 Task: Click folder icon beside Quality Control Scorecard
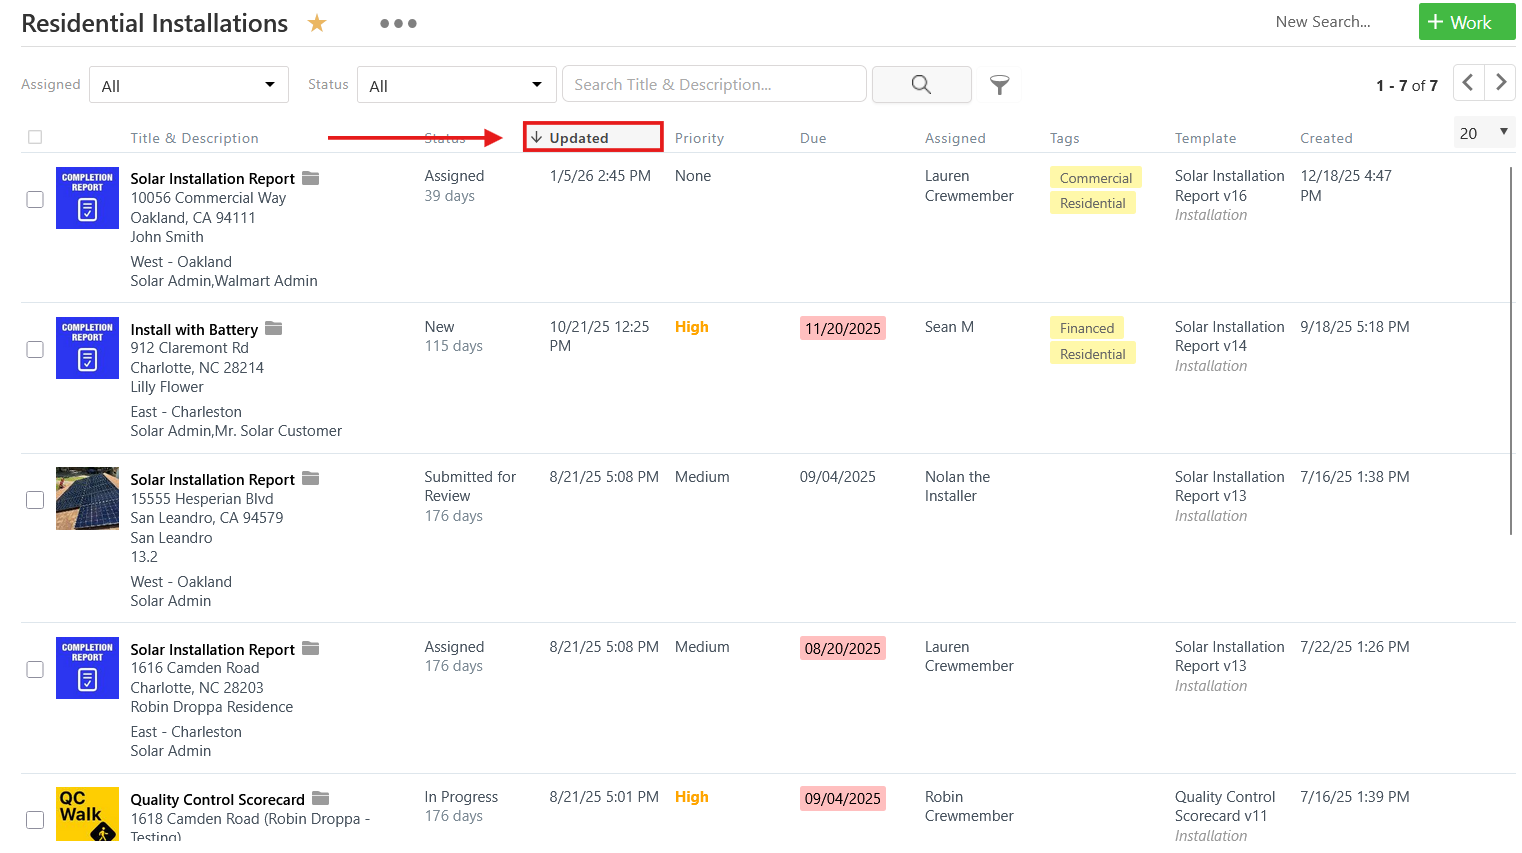coord(321,799)
